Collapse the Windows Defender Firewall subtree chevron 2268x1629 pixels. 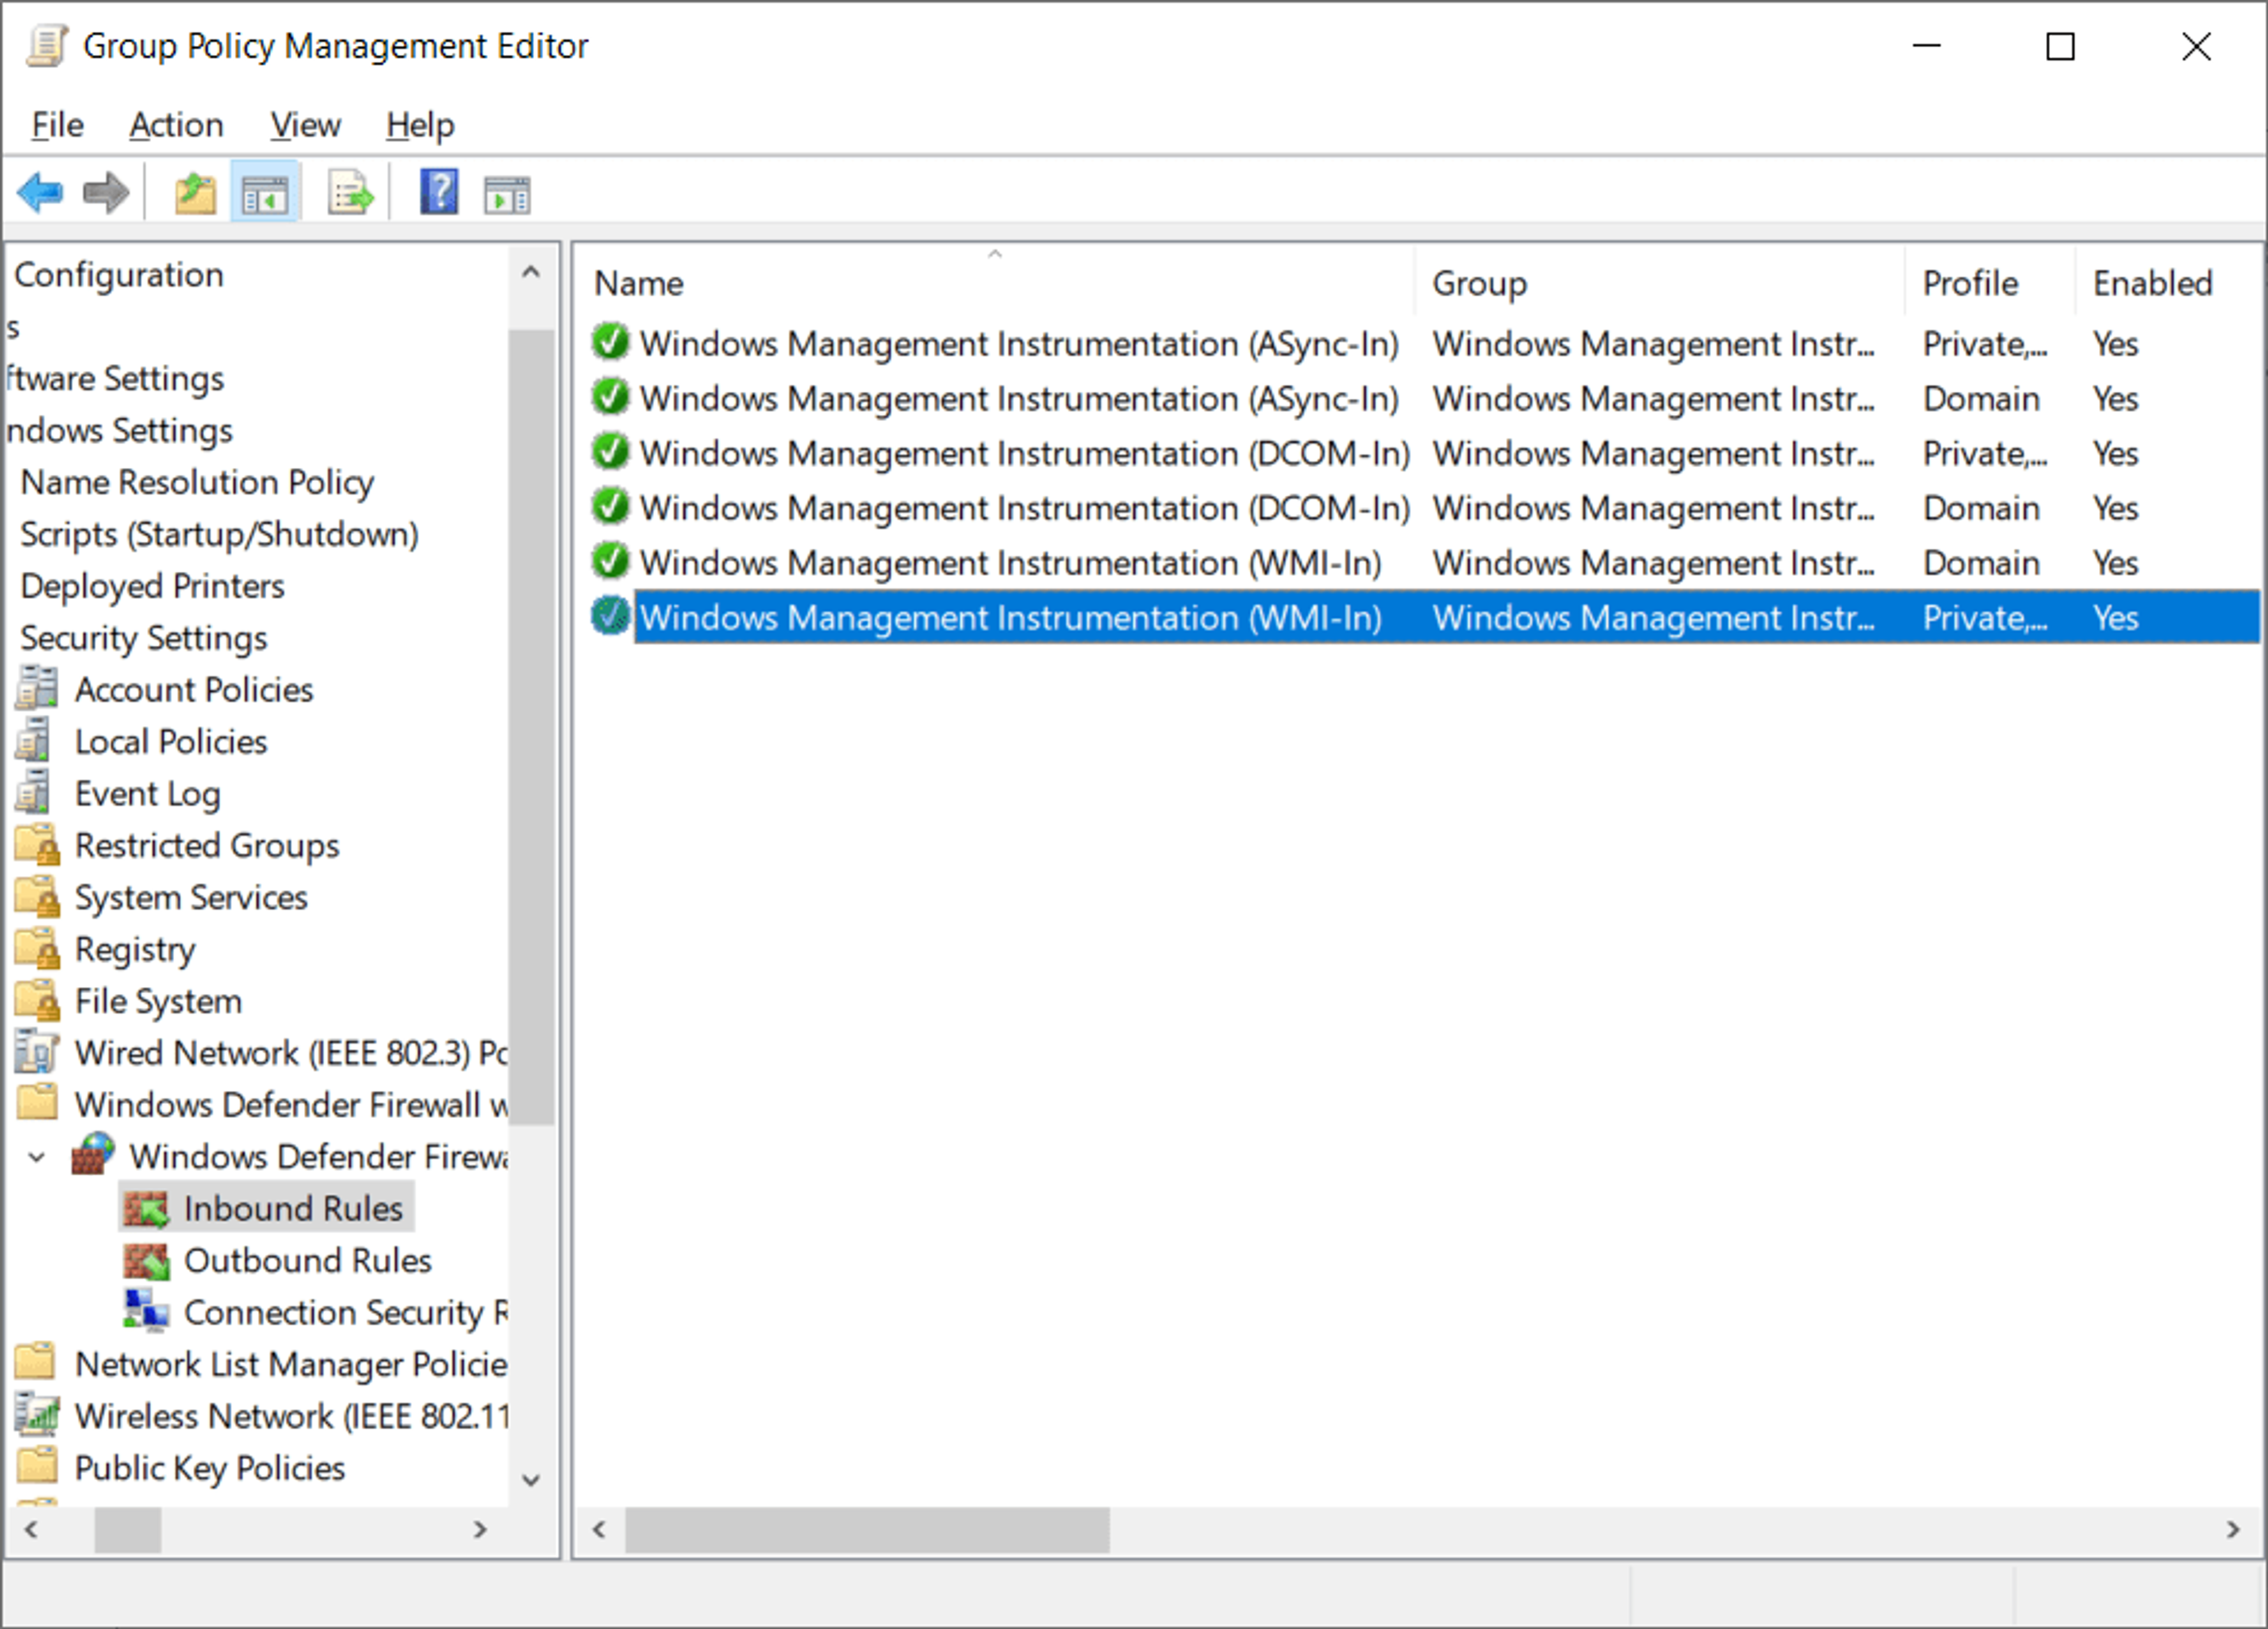(37, 1157)
